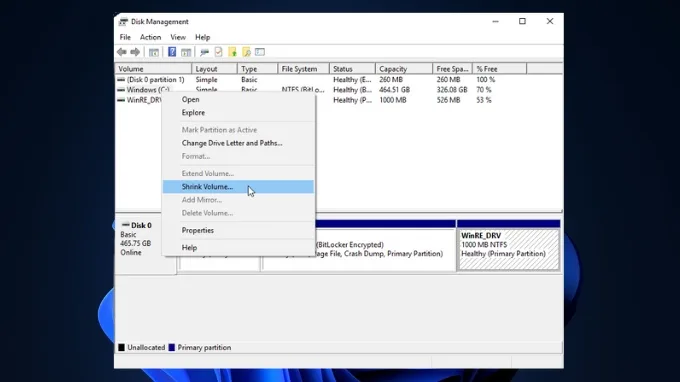Click the Show/Hide Console Tree icon

154,52
